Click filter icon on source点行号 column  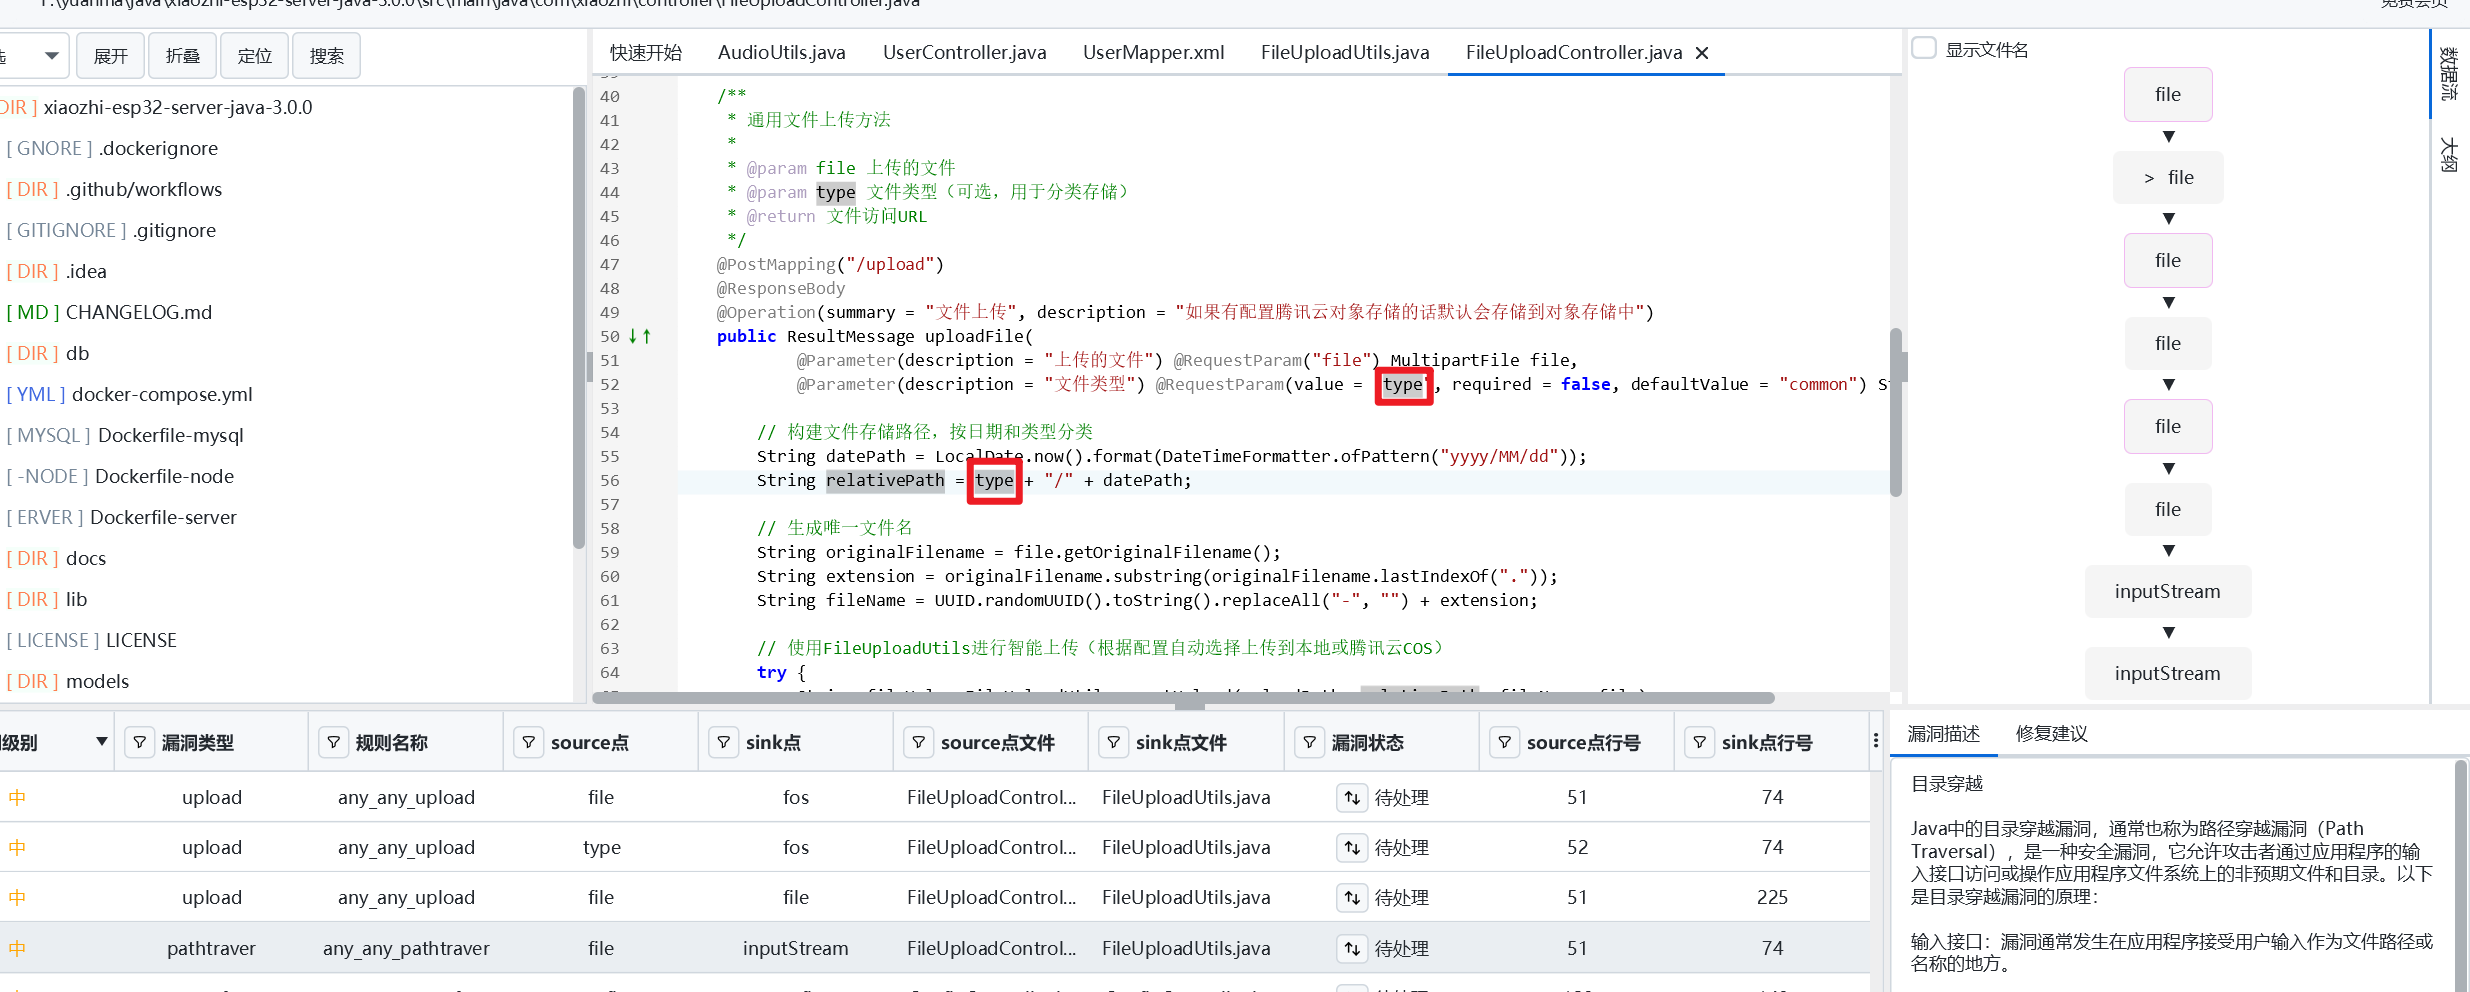pos(1505,742)
